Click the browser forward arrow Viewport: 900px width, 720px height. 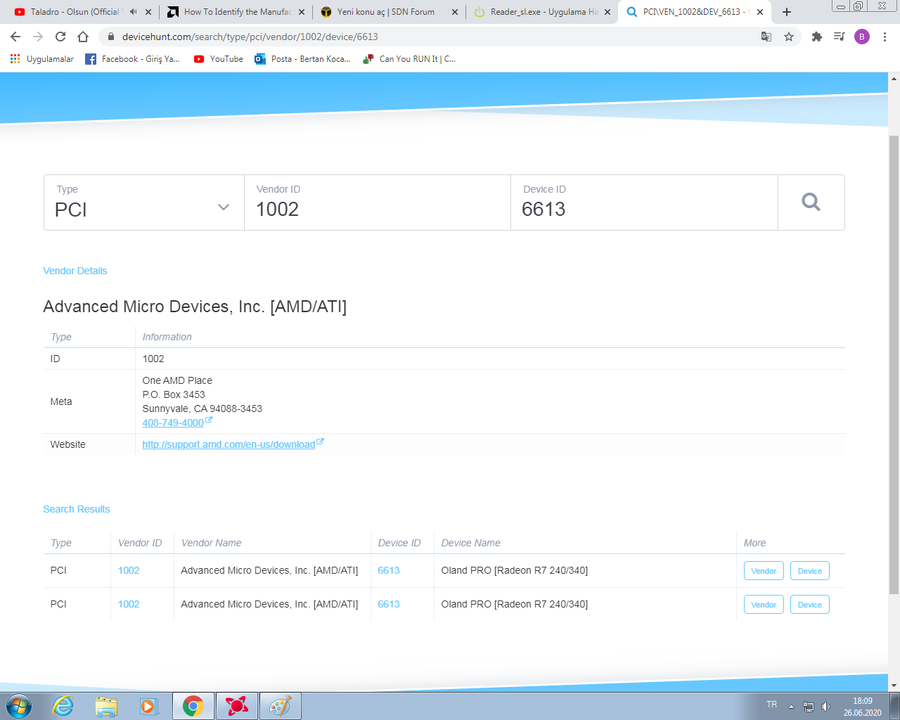tap(38, 37)
